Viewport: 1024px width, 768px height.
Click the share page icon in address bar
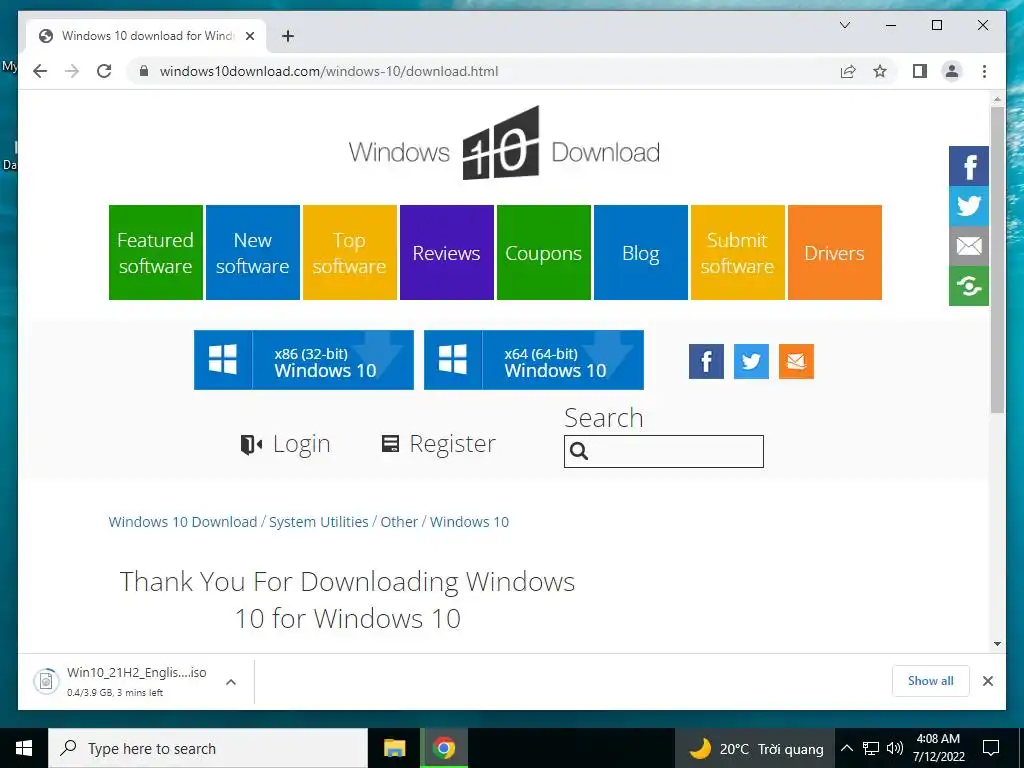[x=848, y=71]
